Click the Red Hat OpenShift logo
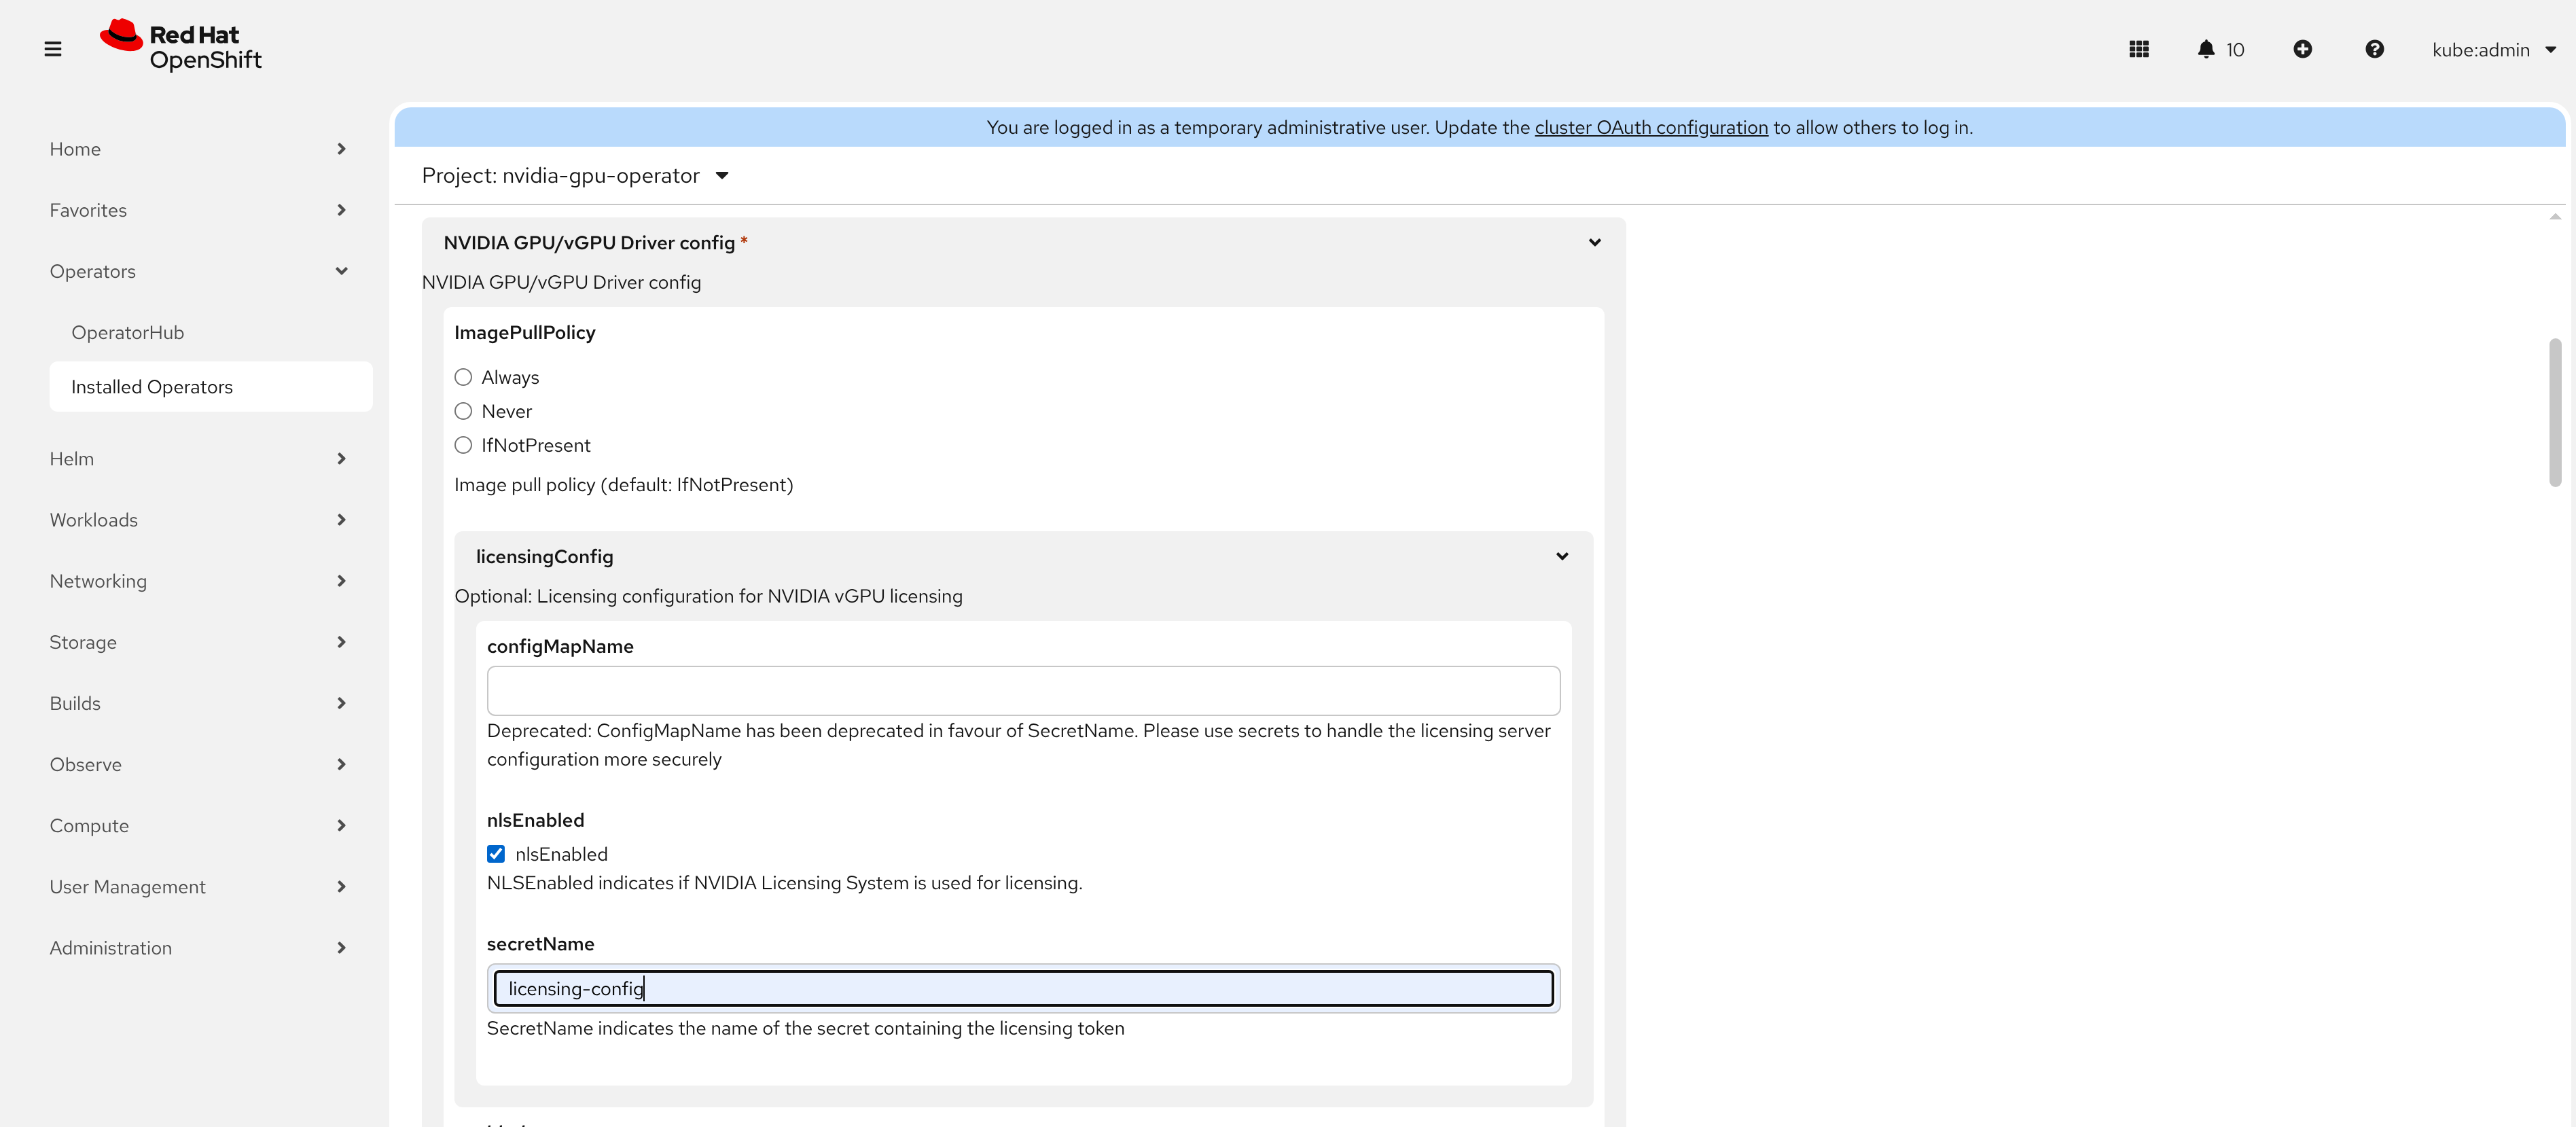 point(181,46)
